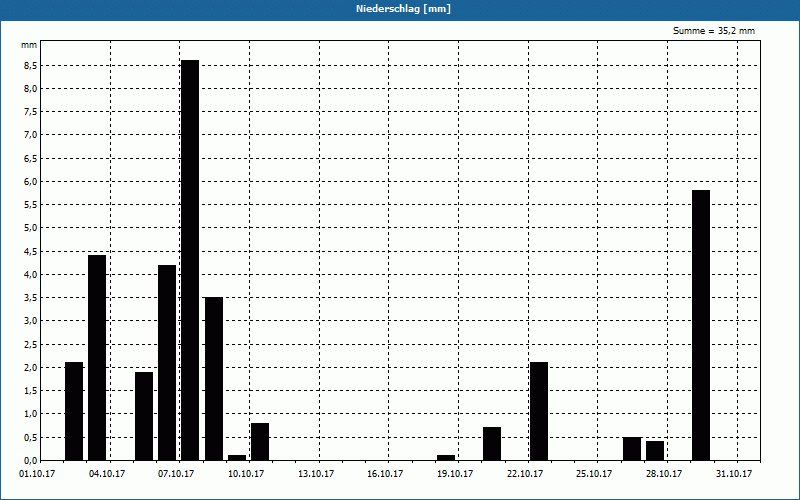Click the 0.5 mm bar near 26.10.17
Viewport: 800px width, 500px height.
632,449
